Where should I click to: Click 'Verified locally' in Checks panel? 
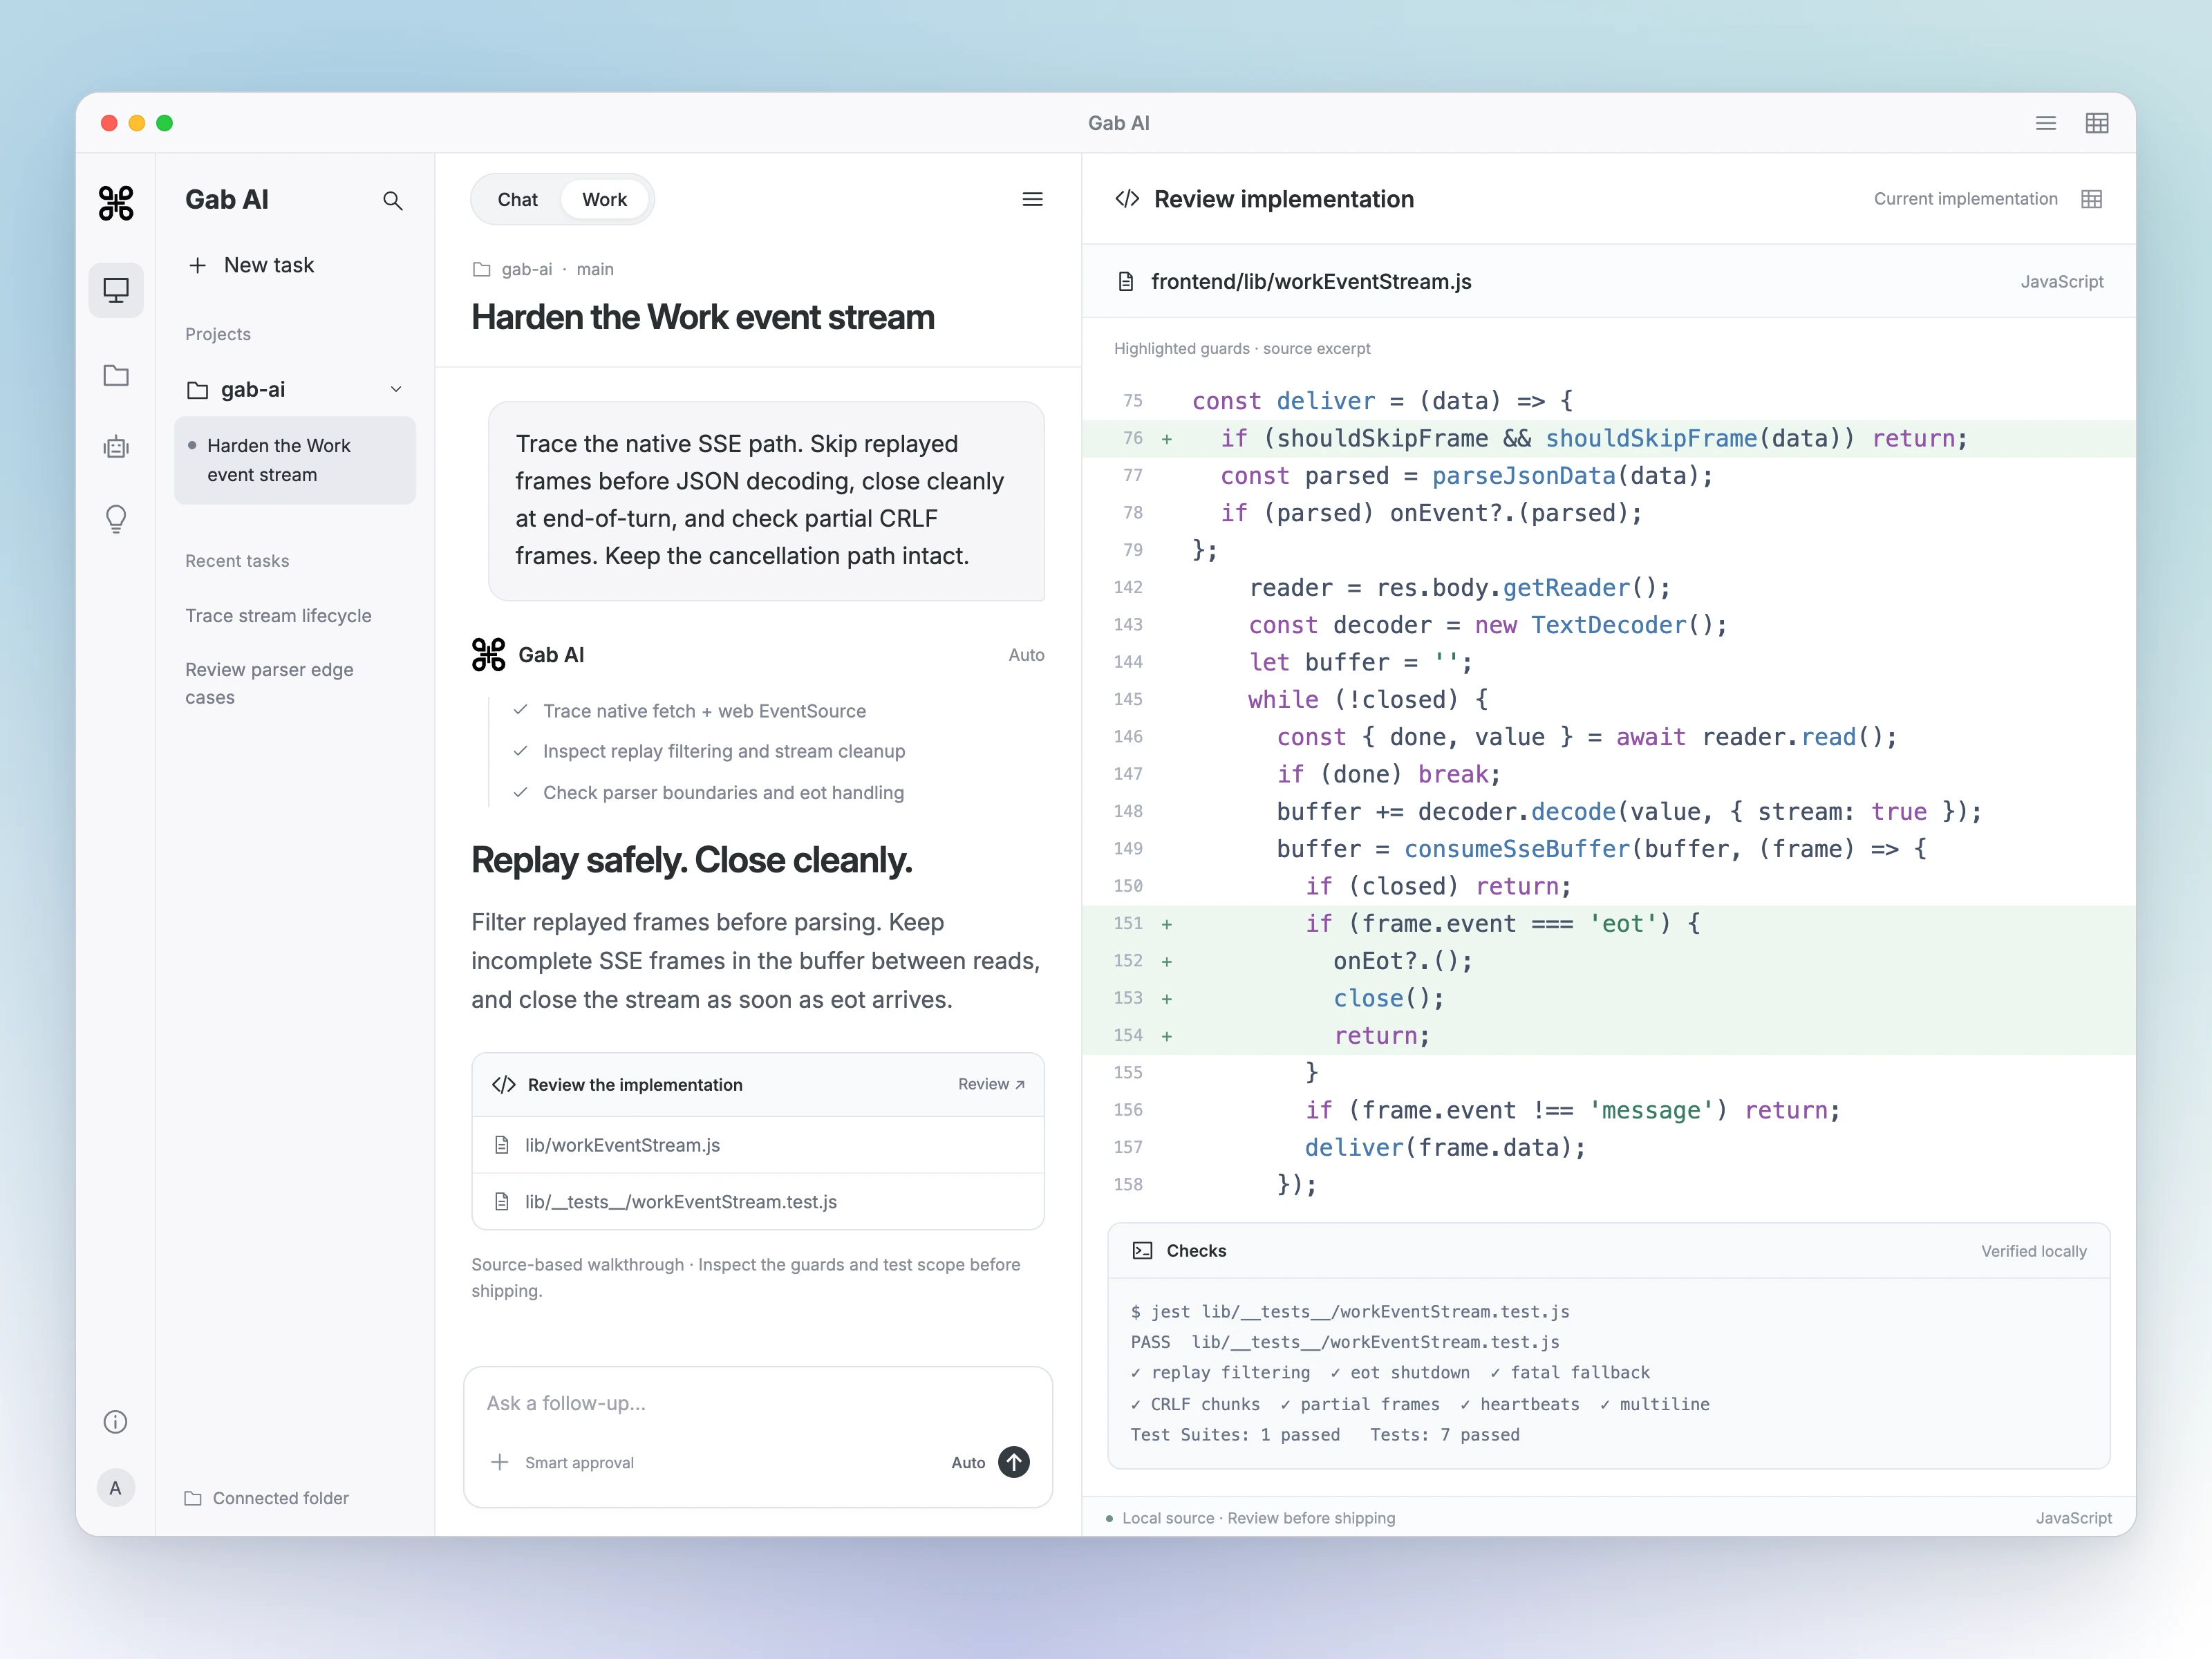tap(2034, 1251)
